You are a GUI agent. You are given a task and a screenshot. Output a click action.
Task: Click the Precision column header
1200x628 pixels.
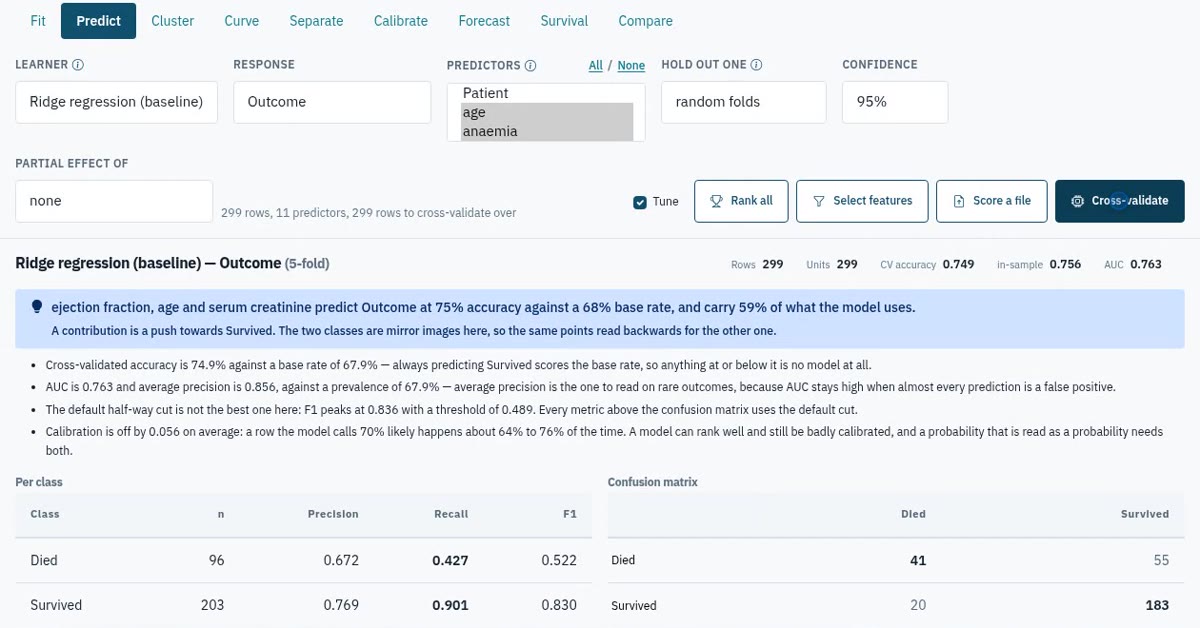pos(333,514)
